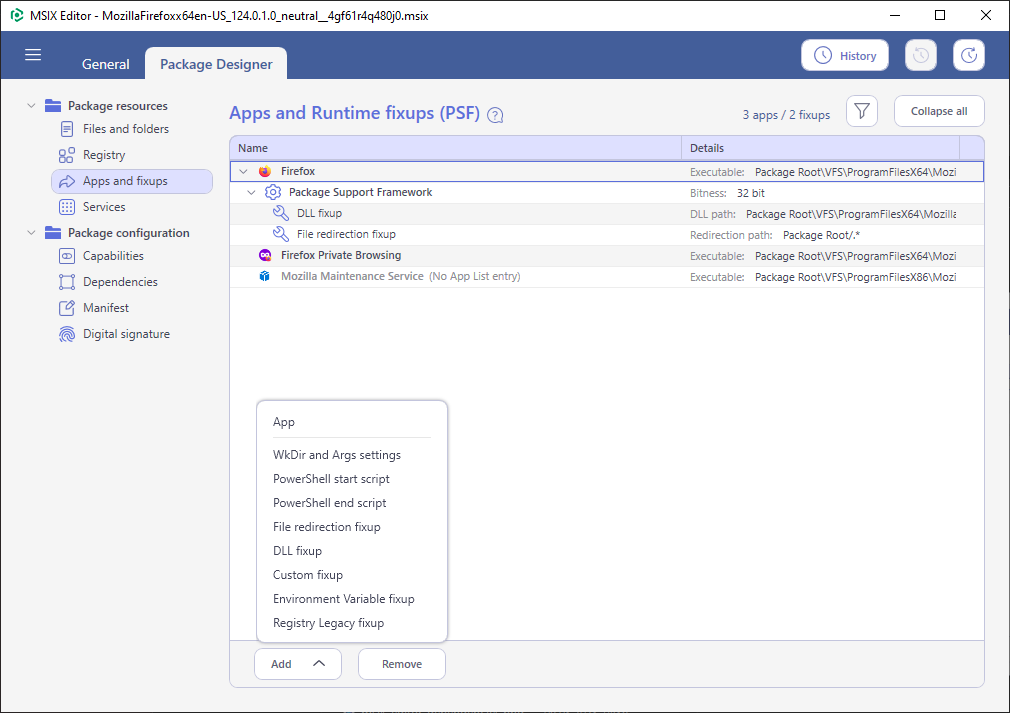Click the Firefox Private Browsing mask icon

(265, 256)
